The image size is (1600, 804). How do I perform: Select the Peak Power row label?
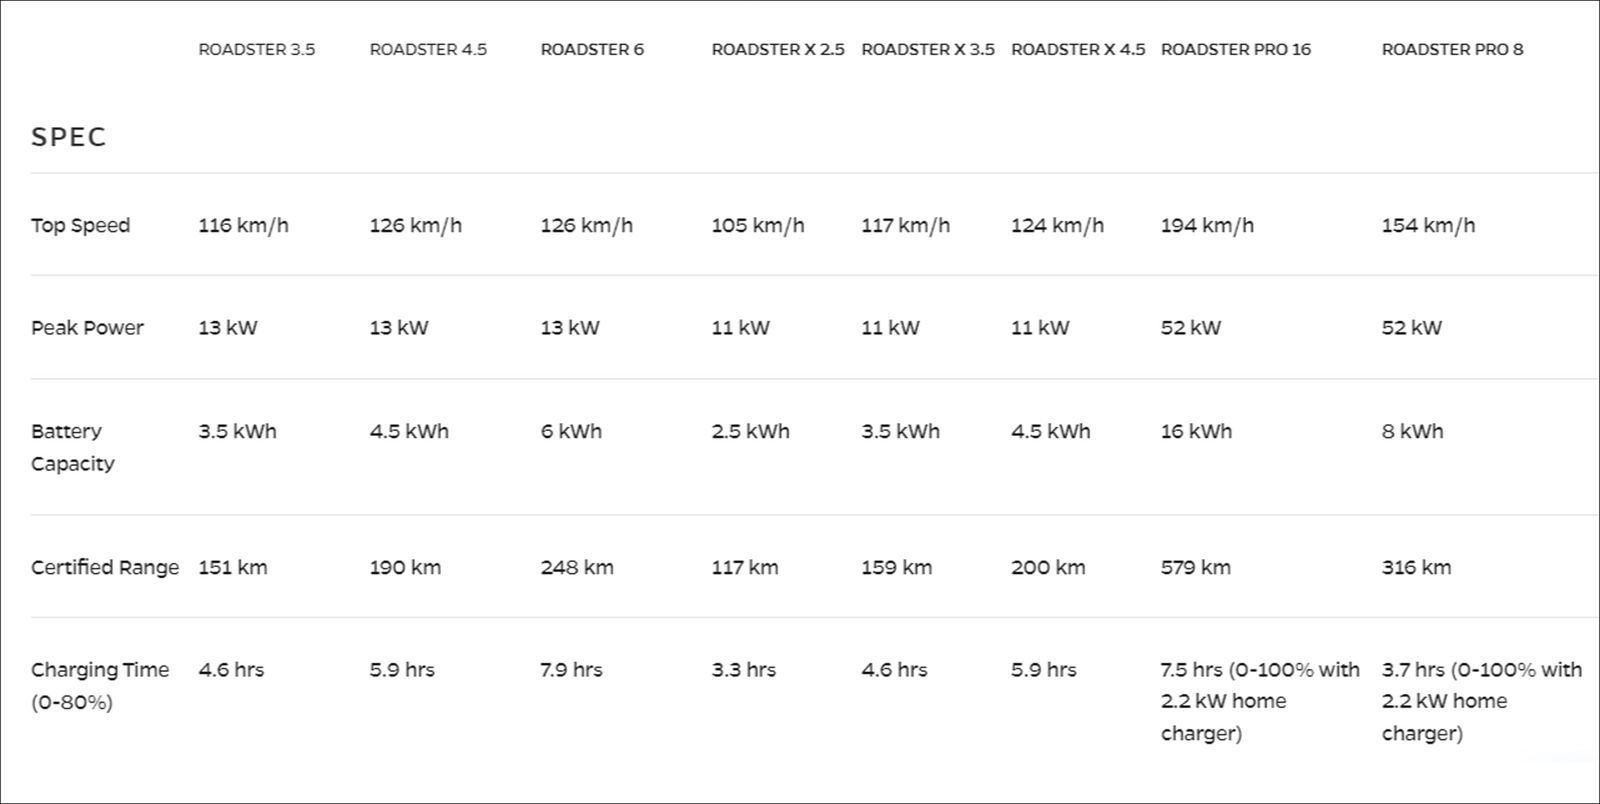click(x=87, y=328)
